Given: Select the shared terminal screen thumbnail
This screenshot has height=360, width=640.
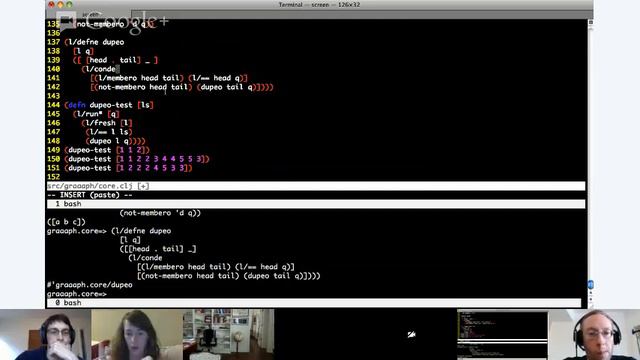Looking at the screenshot, I should pyautogui.click(x=502, y=335).
